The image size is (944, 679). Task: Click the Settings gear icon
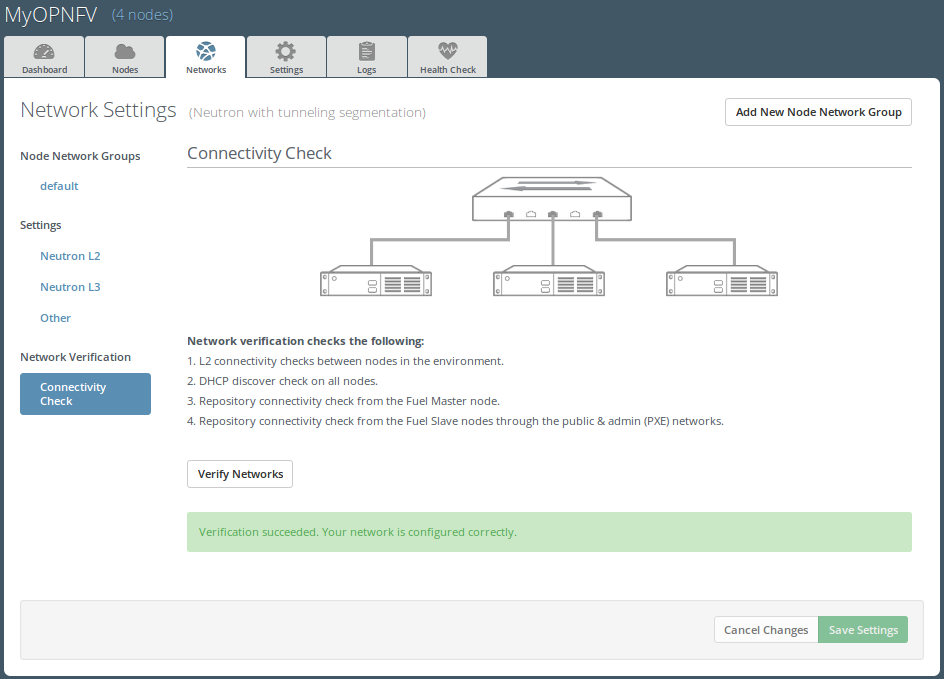coord(286,52)
